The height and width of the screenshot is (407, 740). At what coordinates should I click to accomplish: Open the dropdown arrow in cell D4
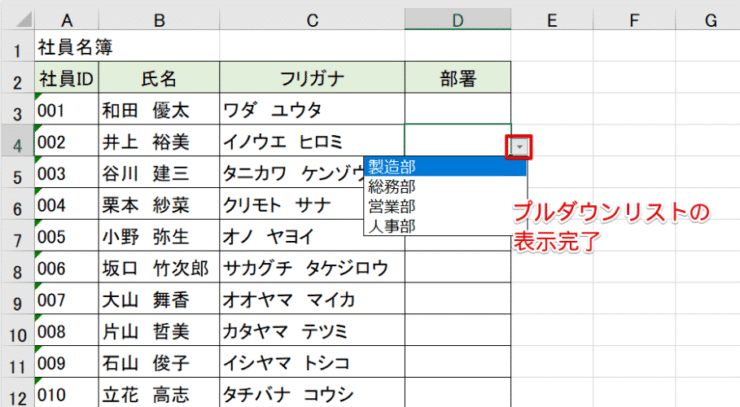[x=519, y=147]
